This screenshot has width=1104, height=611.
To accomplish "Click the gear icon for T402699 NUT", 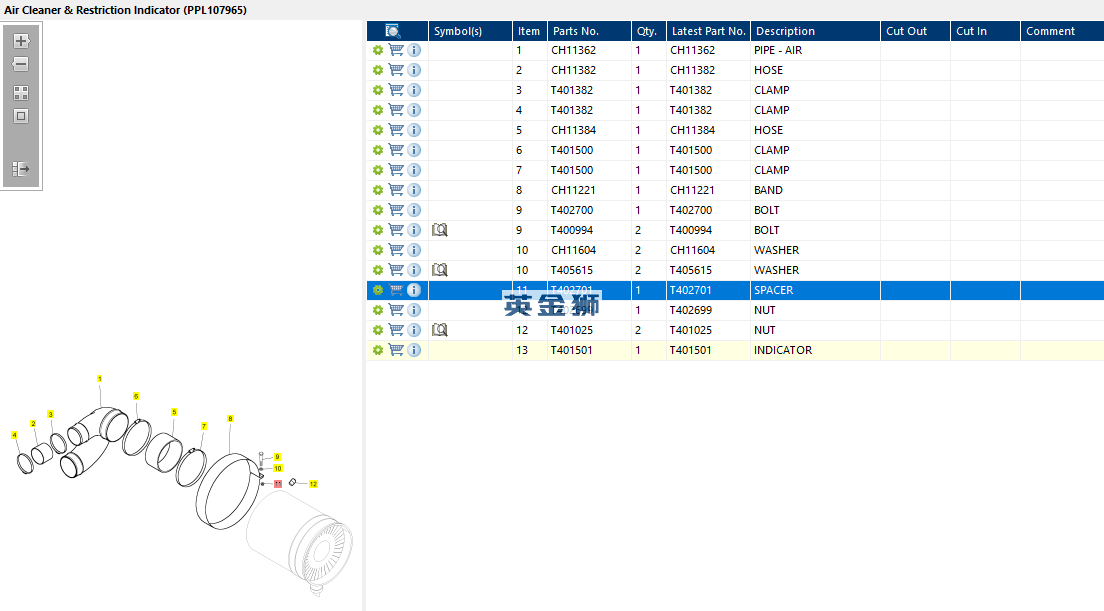I will (x=378, y=310).
